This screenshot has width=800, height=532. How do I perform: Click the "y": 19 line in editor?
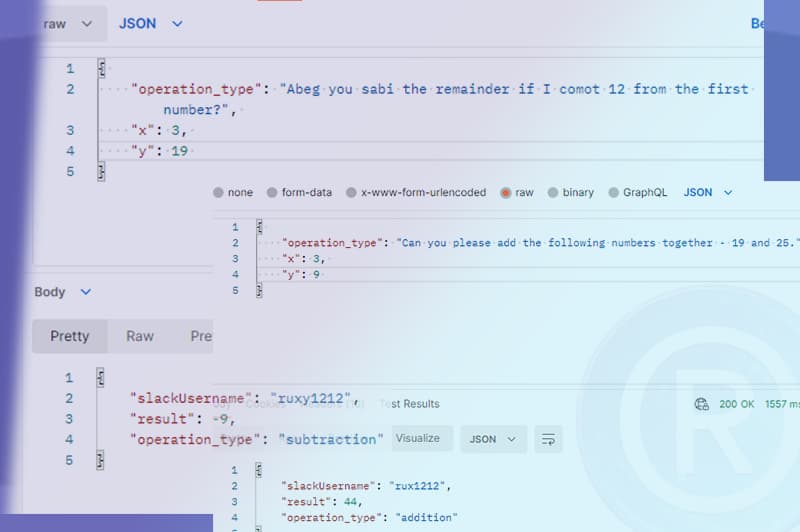(160, 151)
